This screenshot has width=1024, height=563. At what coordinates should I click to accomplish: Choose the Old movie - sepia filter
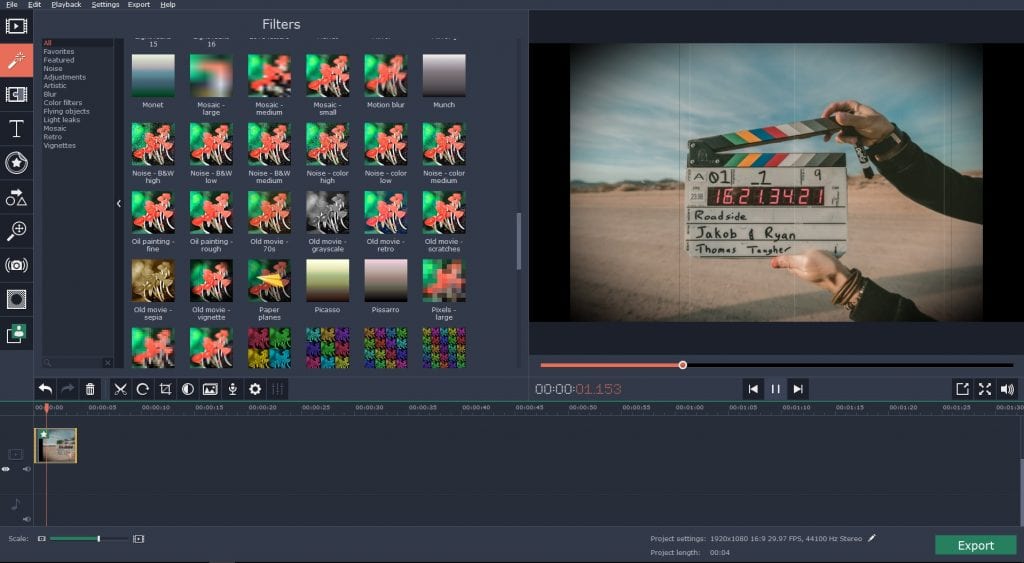(x=153, y=281)
